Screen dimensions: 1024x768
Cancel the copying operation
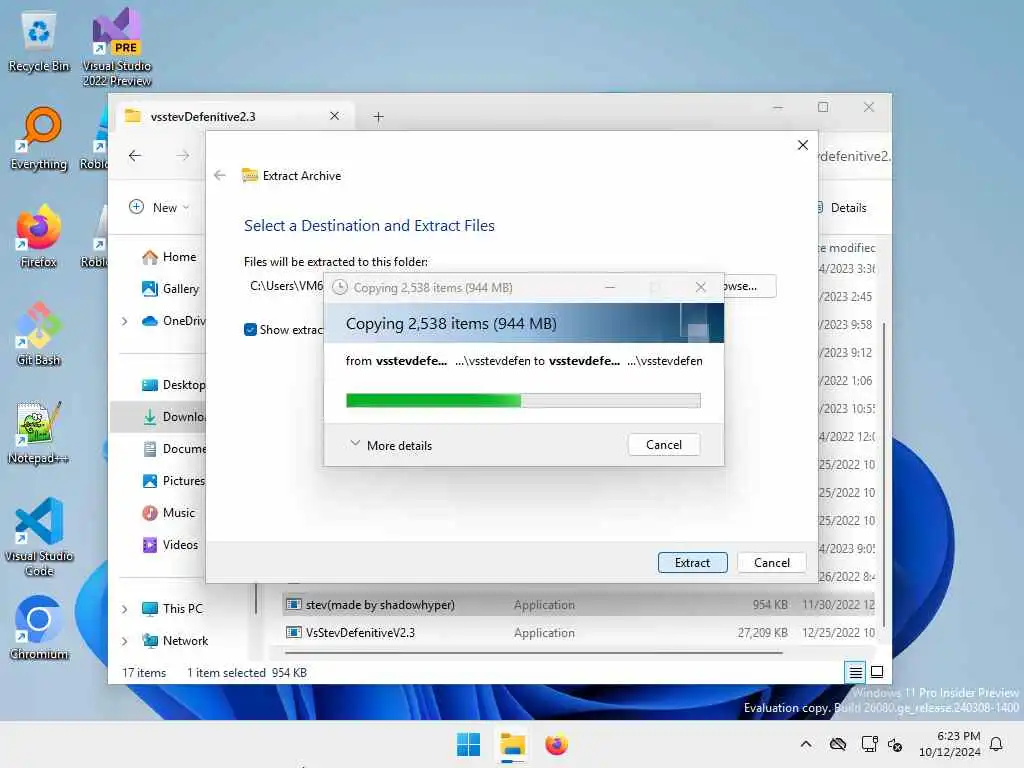click(x=664, y=445)
